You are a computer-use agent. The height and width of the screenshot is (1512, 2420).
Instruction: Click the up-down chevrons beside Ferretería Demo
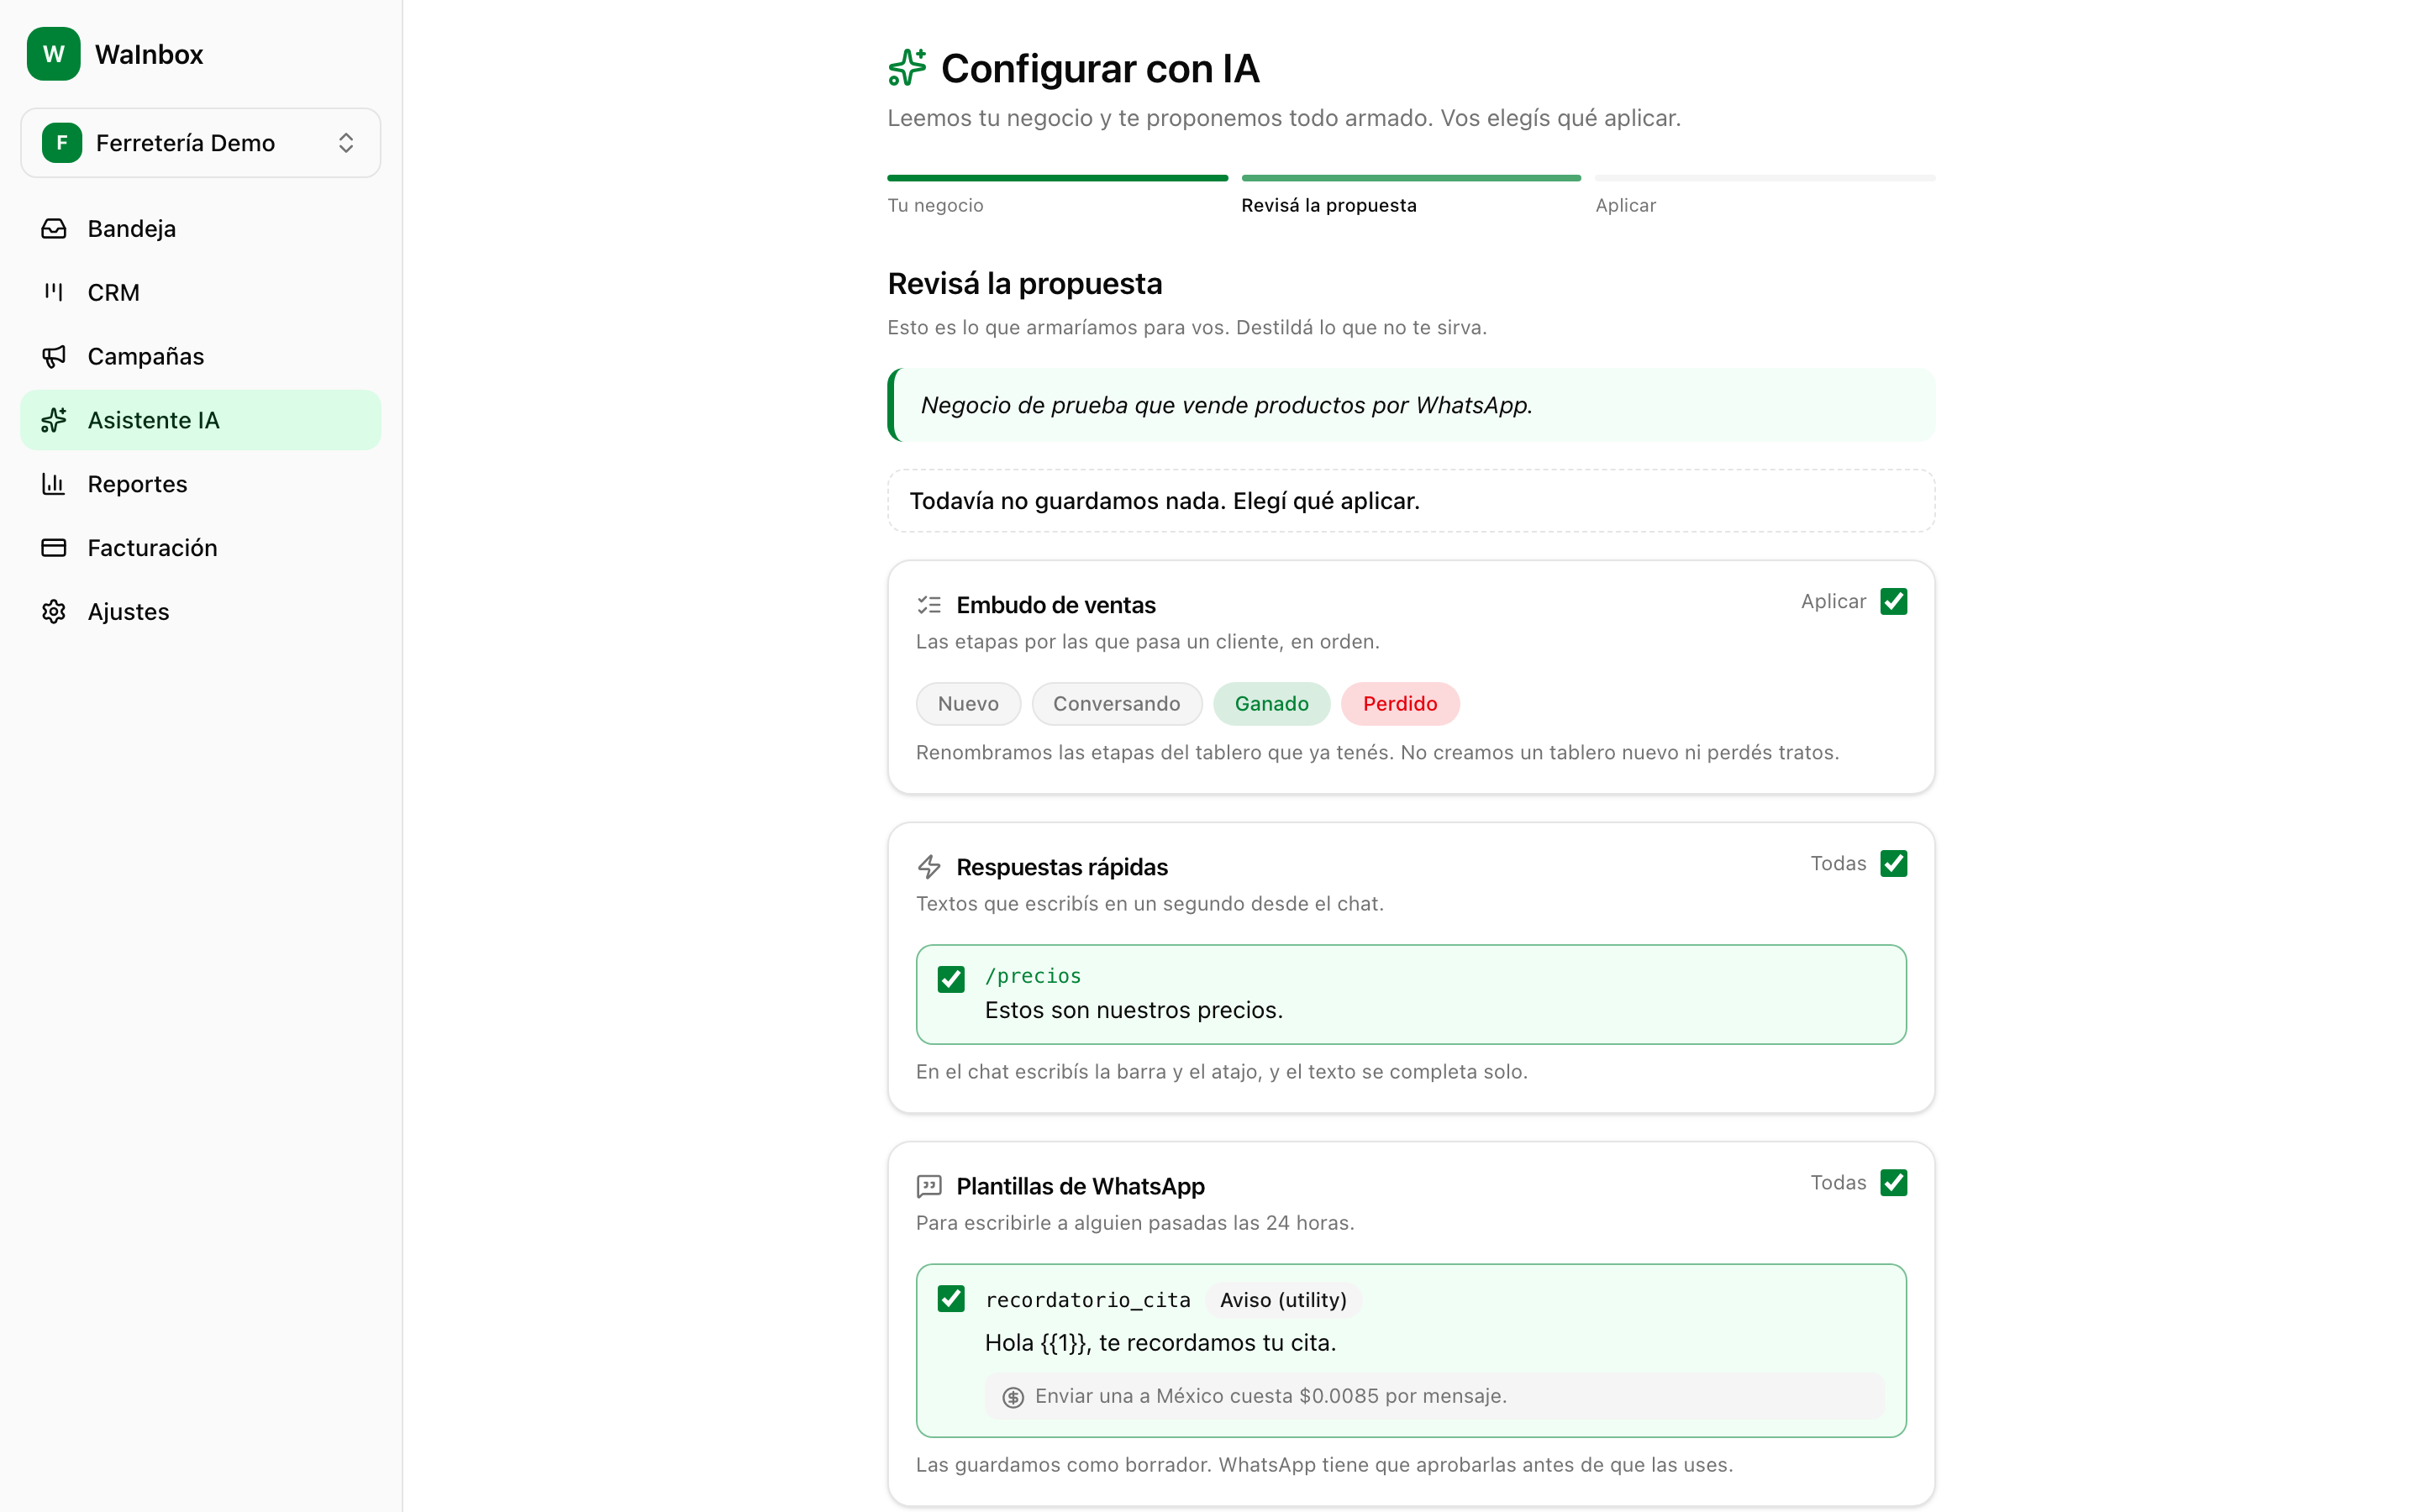click(346, 143)
